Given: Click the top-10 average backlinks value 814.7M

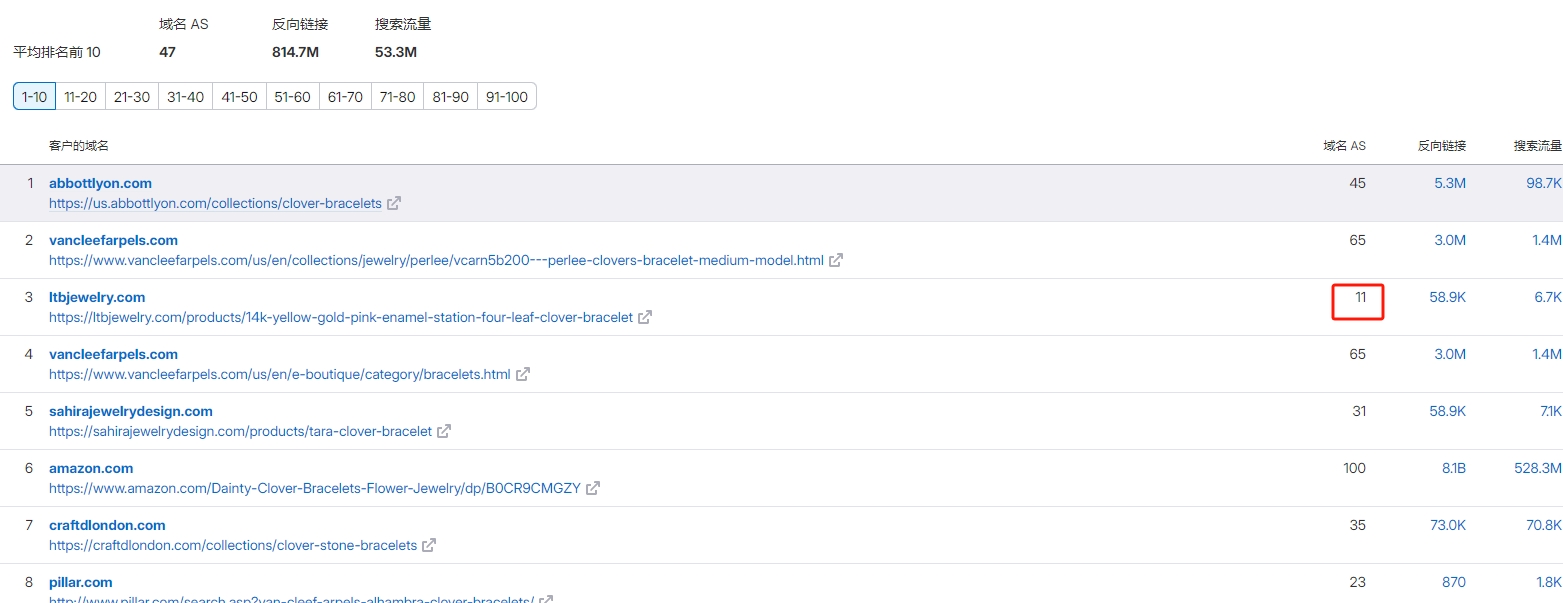Looking at the screenshot, I should click(x=295, y=52).
